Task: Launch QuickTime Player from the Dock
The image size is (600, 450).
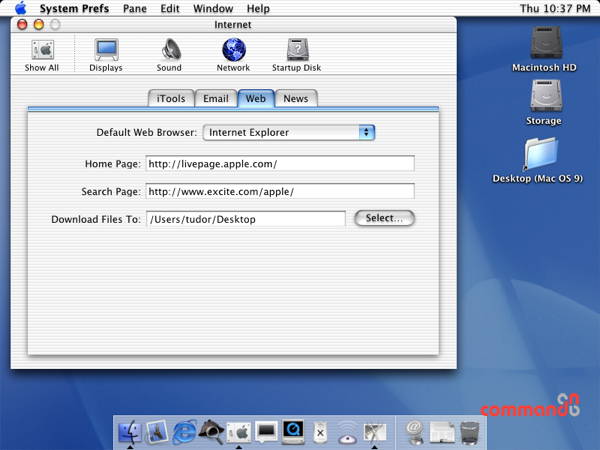Action: (x=293, y=432)
